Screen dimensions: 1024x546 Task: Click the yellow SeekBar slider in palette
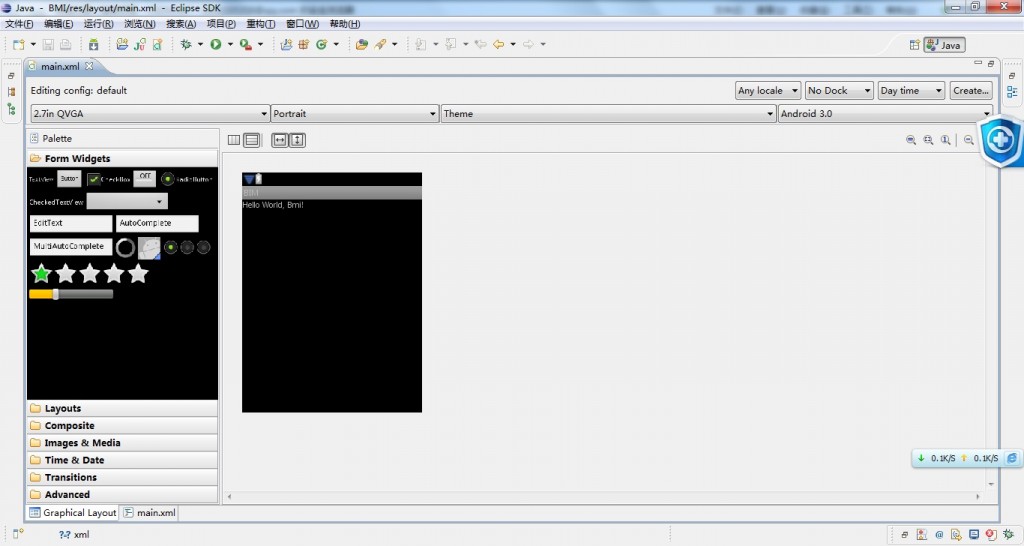click(x=71, y=295)
